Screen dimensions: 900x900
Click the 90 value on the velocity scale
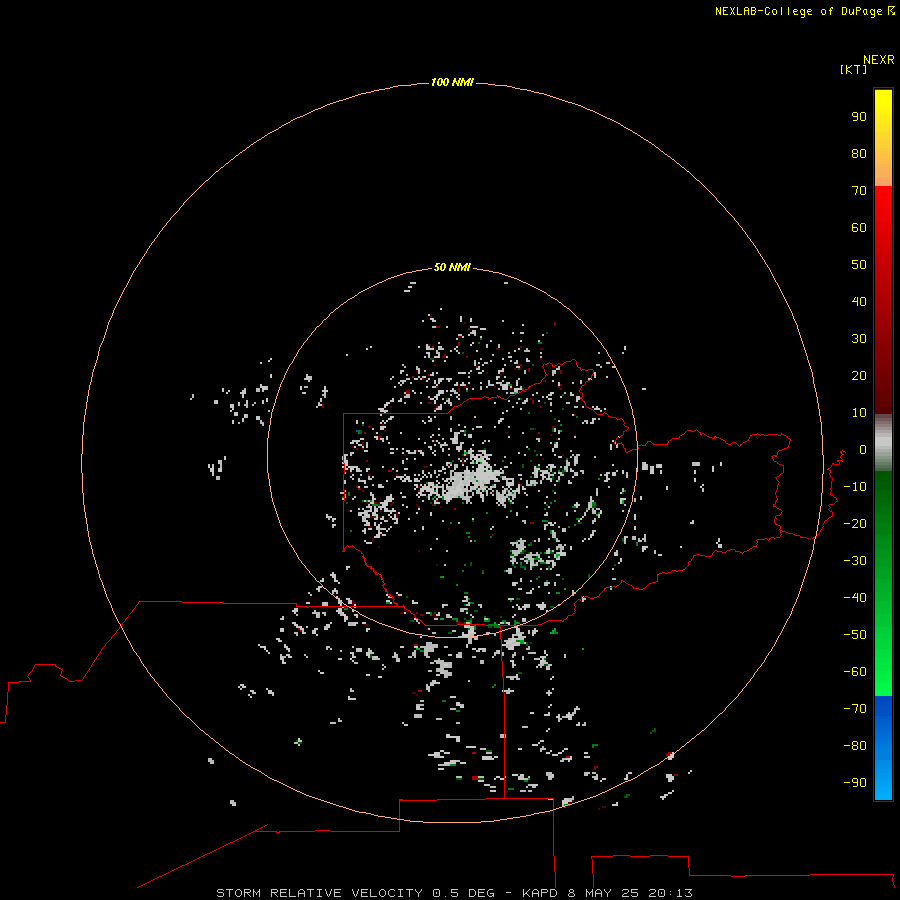[859, 117]
